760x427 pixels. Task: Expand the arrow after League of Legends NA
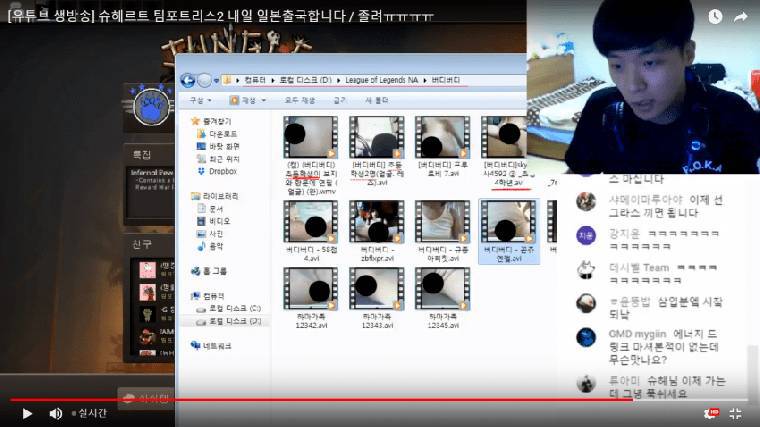pyautogui.click(x=425, y=80)
